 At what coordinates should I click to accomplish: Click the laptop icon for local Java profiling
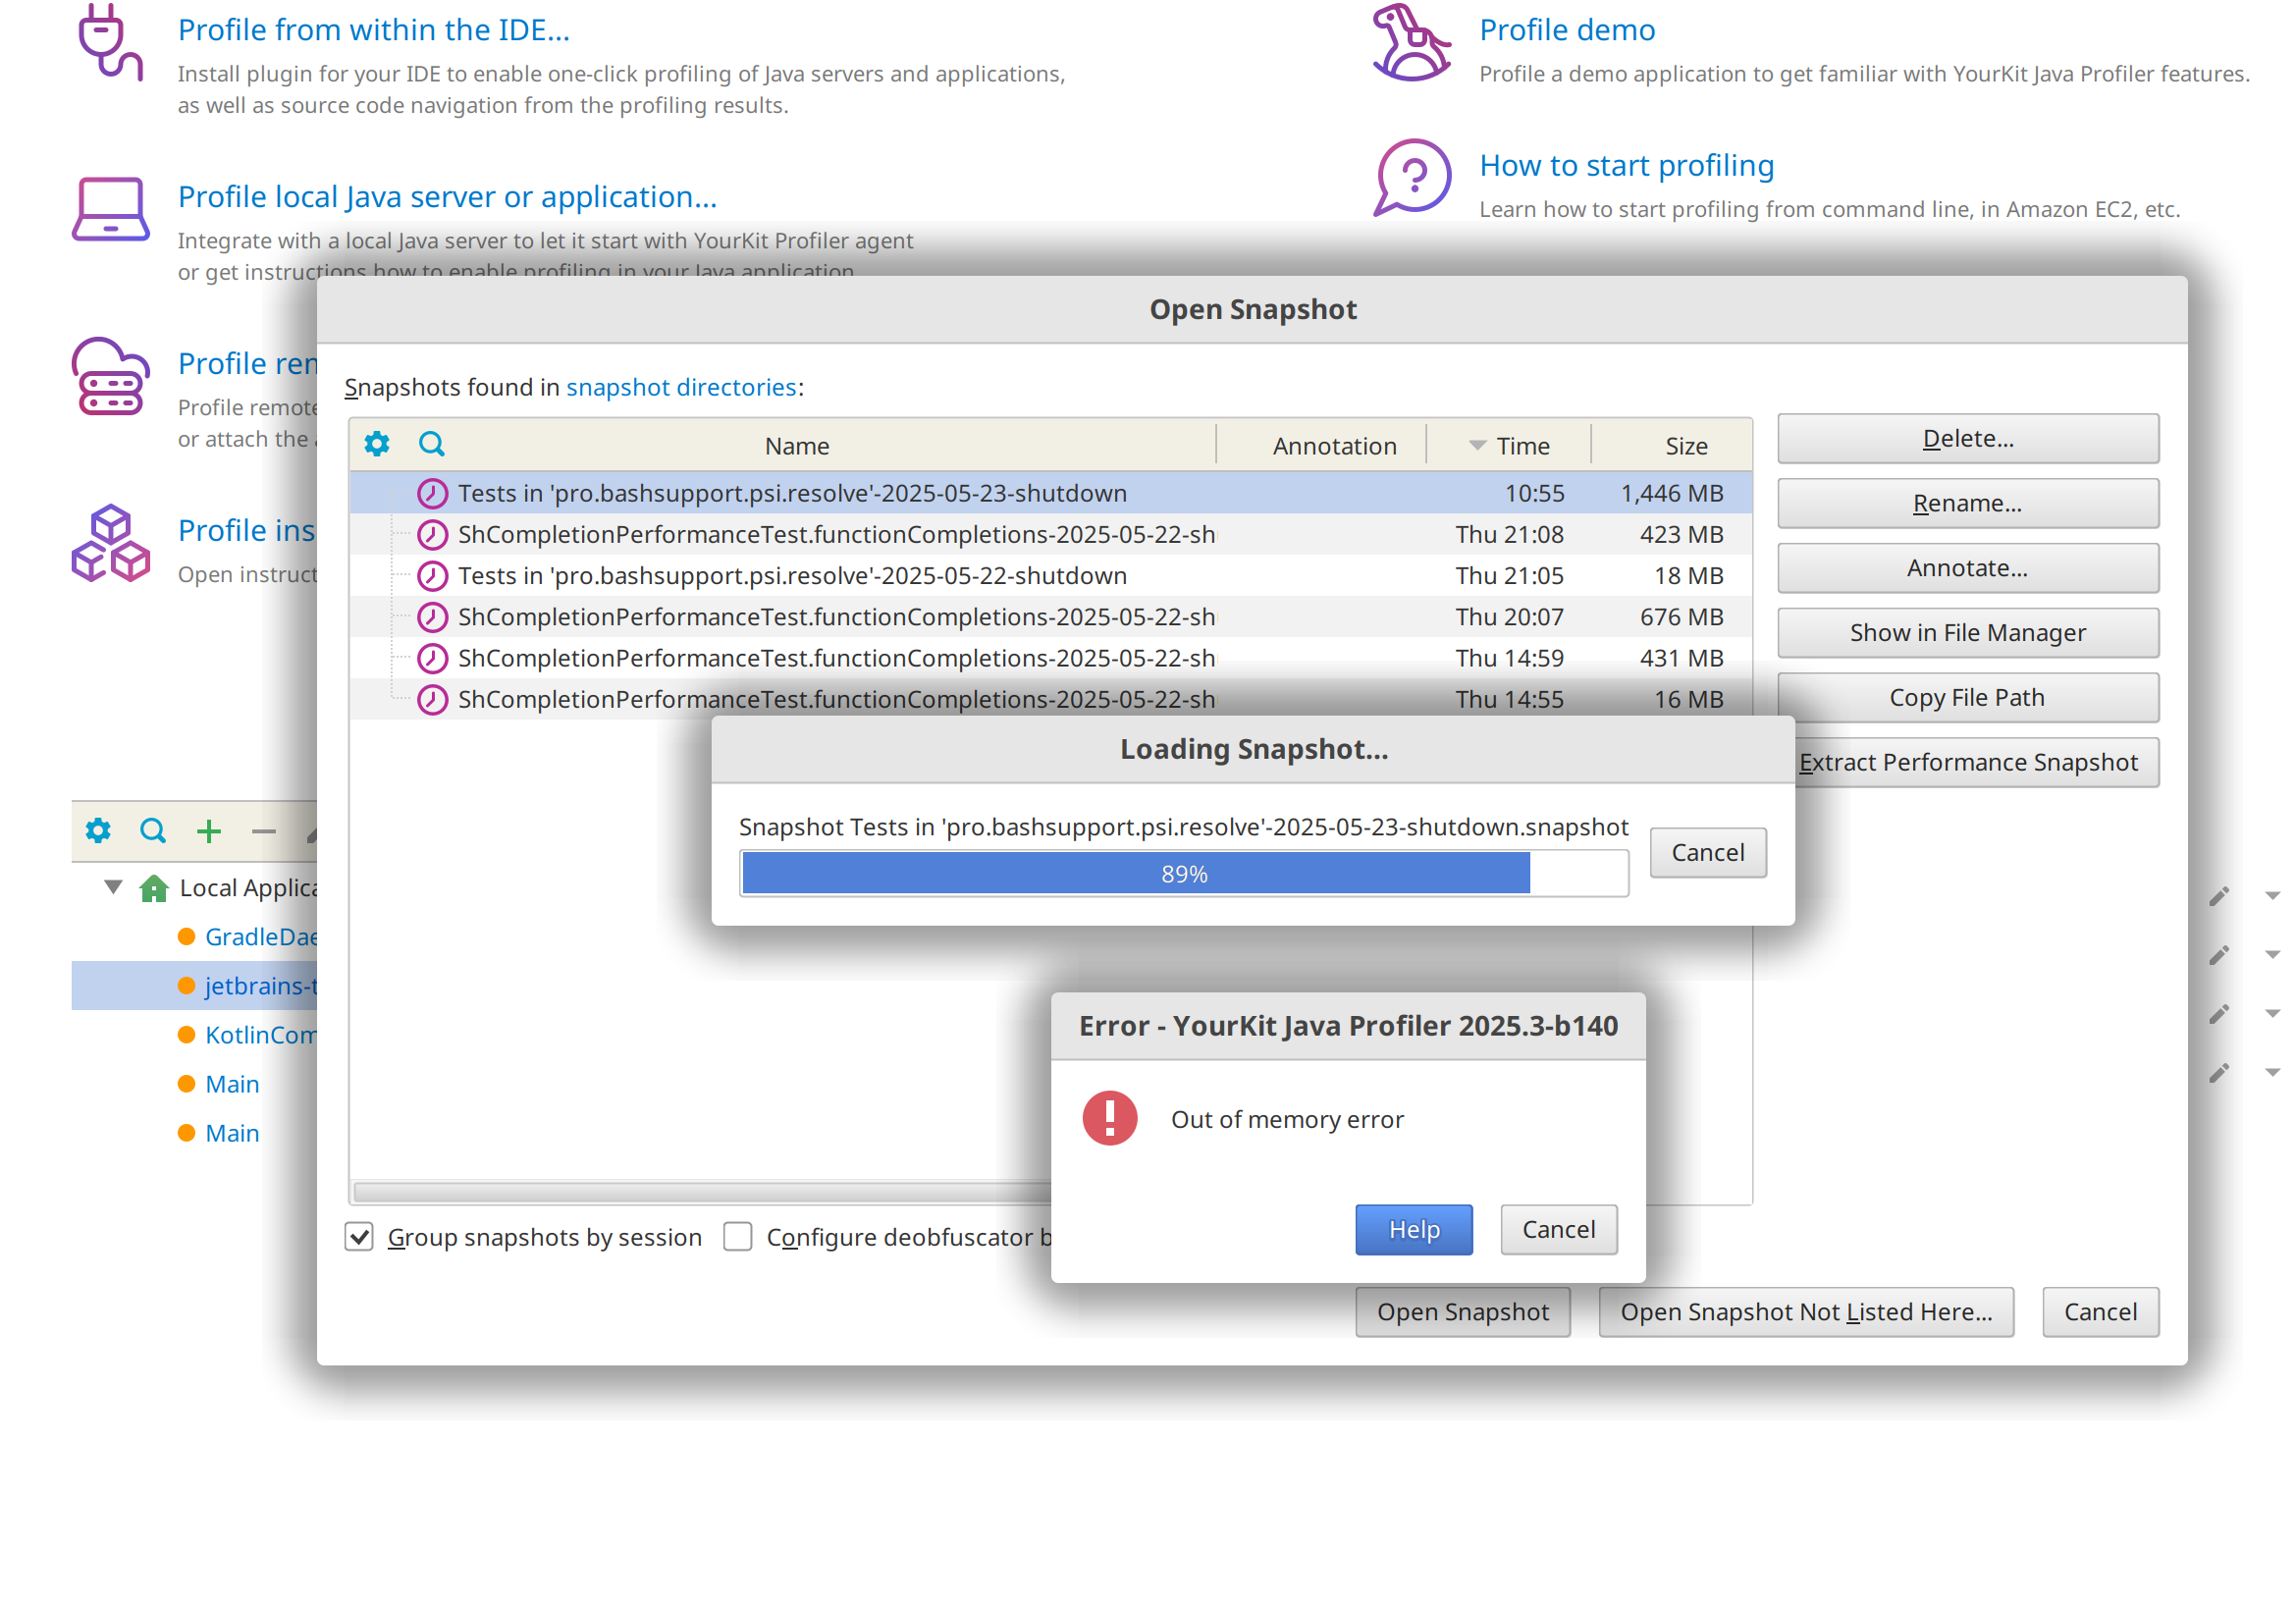110,209
